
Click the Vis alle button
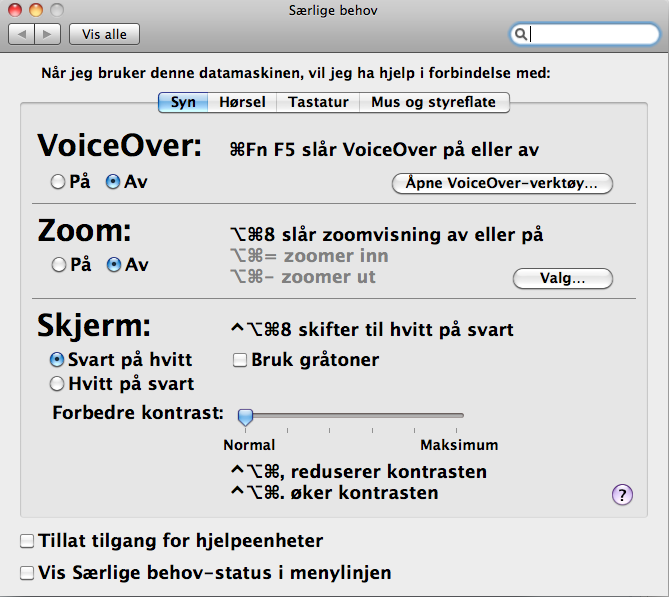(105, 34)
